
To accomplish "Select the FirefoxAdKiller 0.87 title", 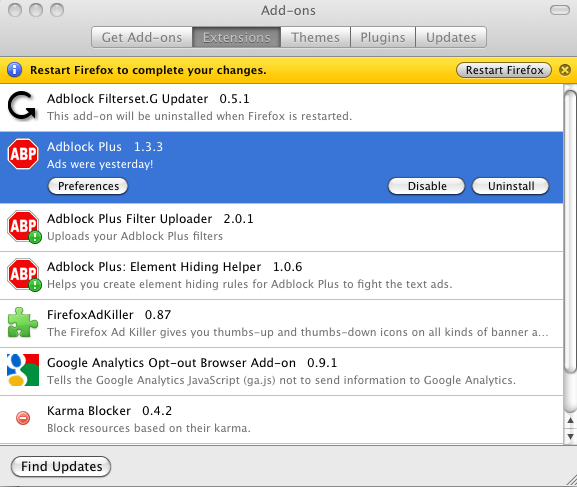I will click(109, 315).
